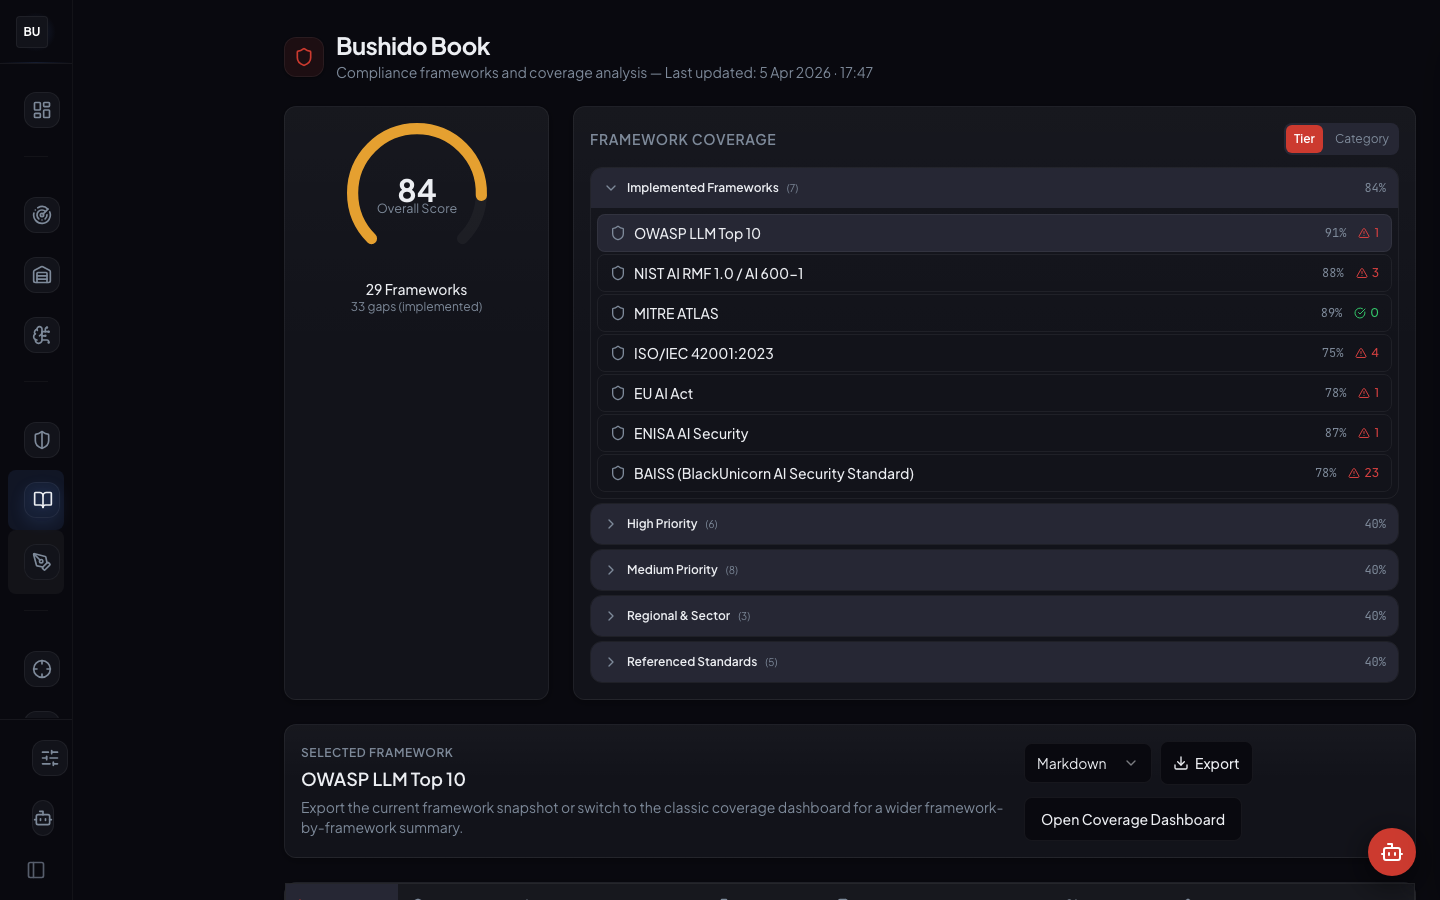1440x900 pixels.
Task: Click the 33 gaps (implemented) text
Action: click(x=416, y=307)
